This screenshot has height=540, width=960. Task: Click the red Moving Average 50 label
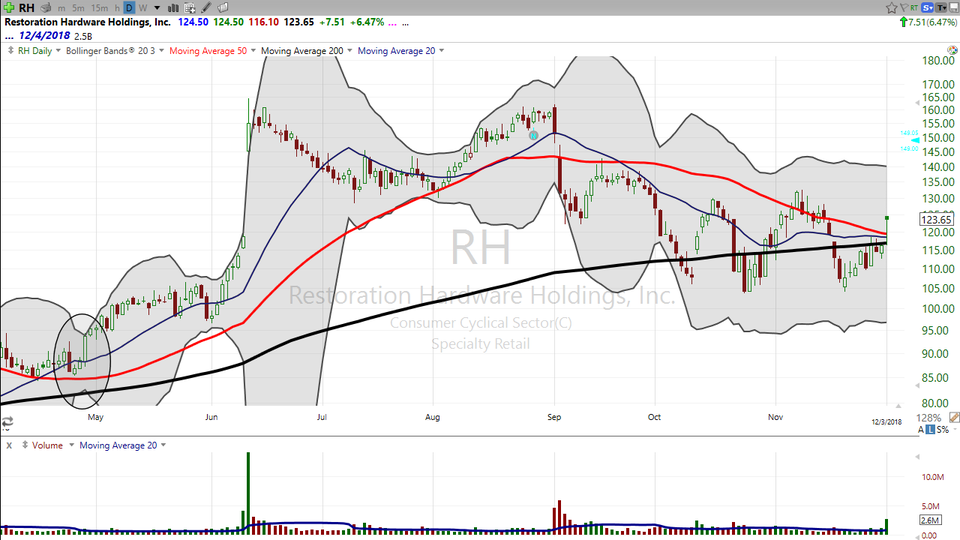click(208, 50)
